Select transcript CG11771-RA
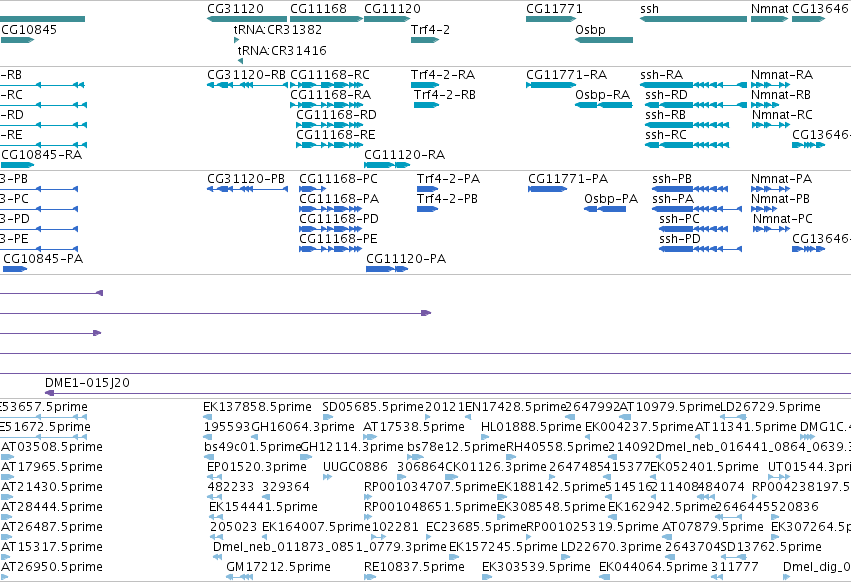 (x=567, y=75)
